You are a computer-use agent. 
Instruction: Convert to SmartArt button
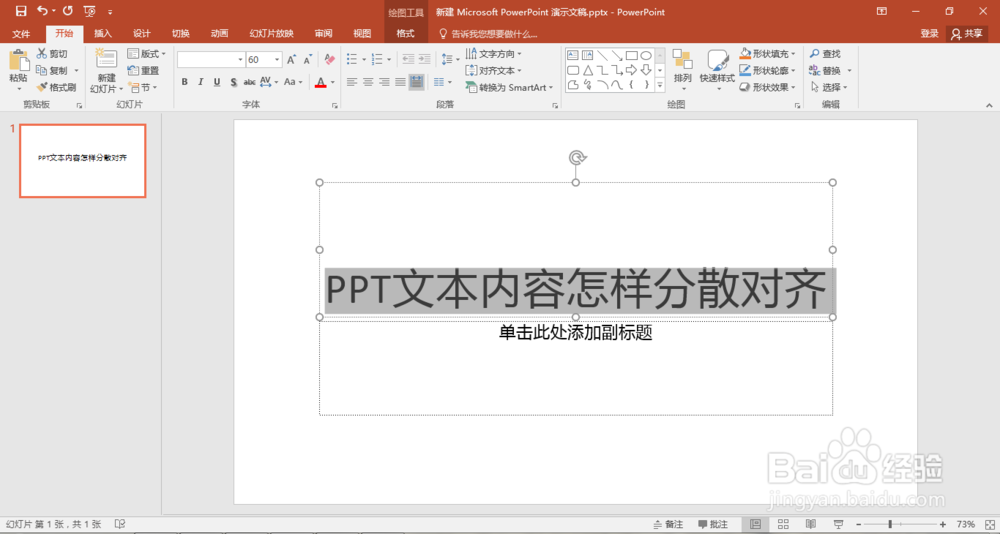point(508,87)
